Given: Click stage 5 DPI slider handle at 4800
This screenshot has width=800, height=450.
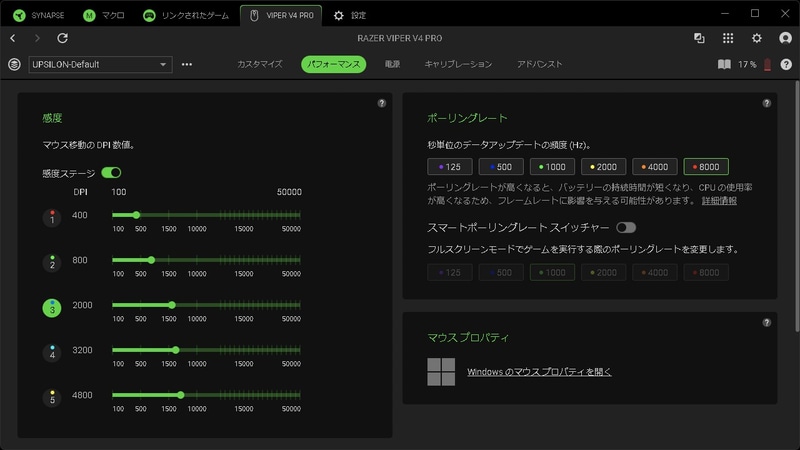Looking at the screenshot, I should click(x=181, y=394).
